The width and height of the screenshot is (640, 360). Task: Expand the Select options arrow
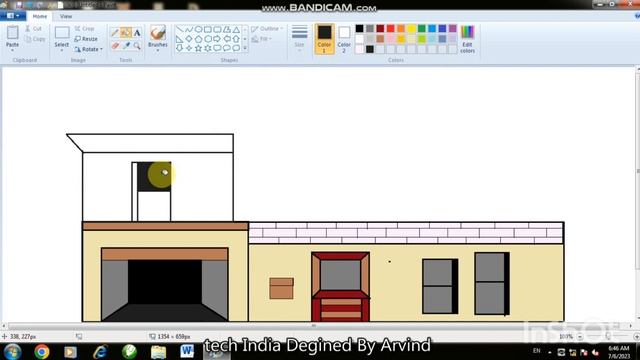pyautogui.click(x=62, y=50)
